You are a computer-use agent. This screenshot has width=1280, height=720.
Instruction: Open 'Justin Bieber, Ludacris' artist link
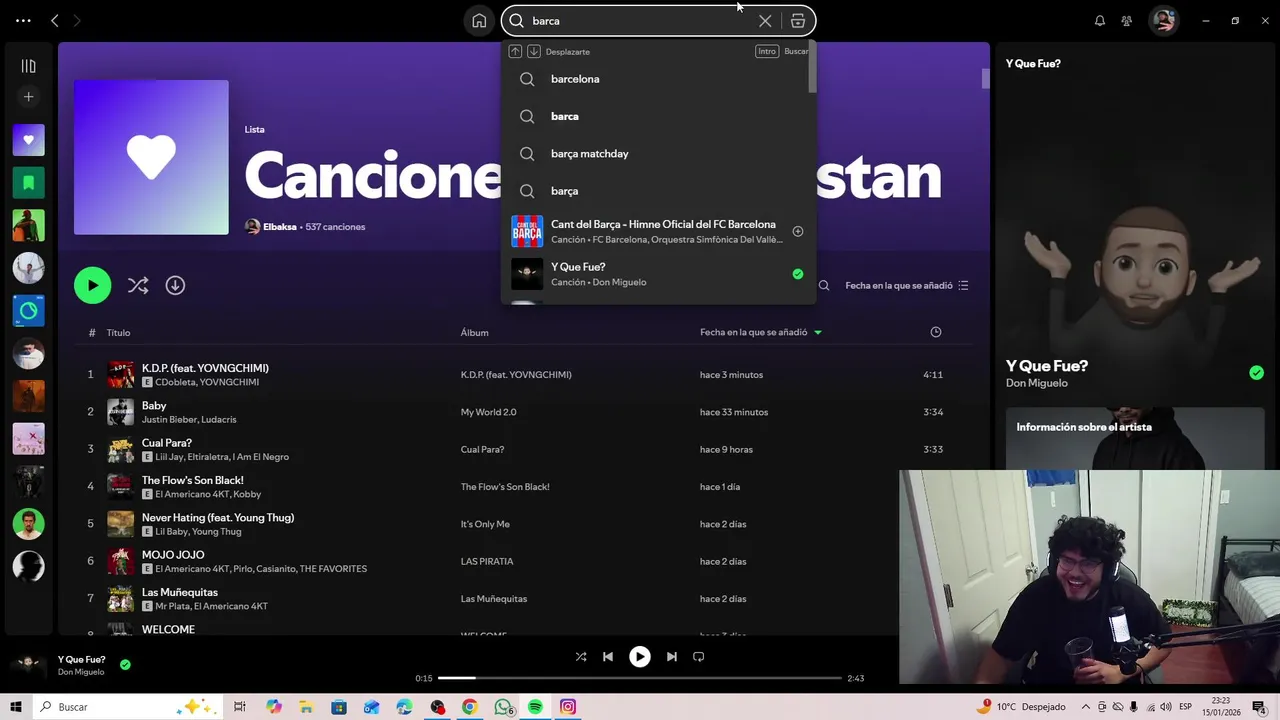coord(189,420)
